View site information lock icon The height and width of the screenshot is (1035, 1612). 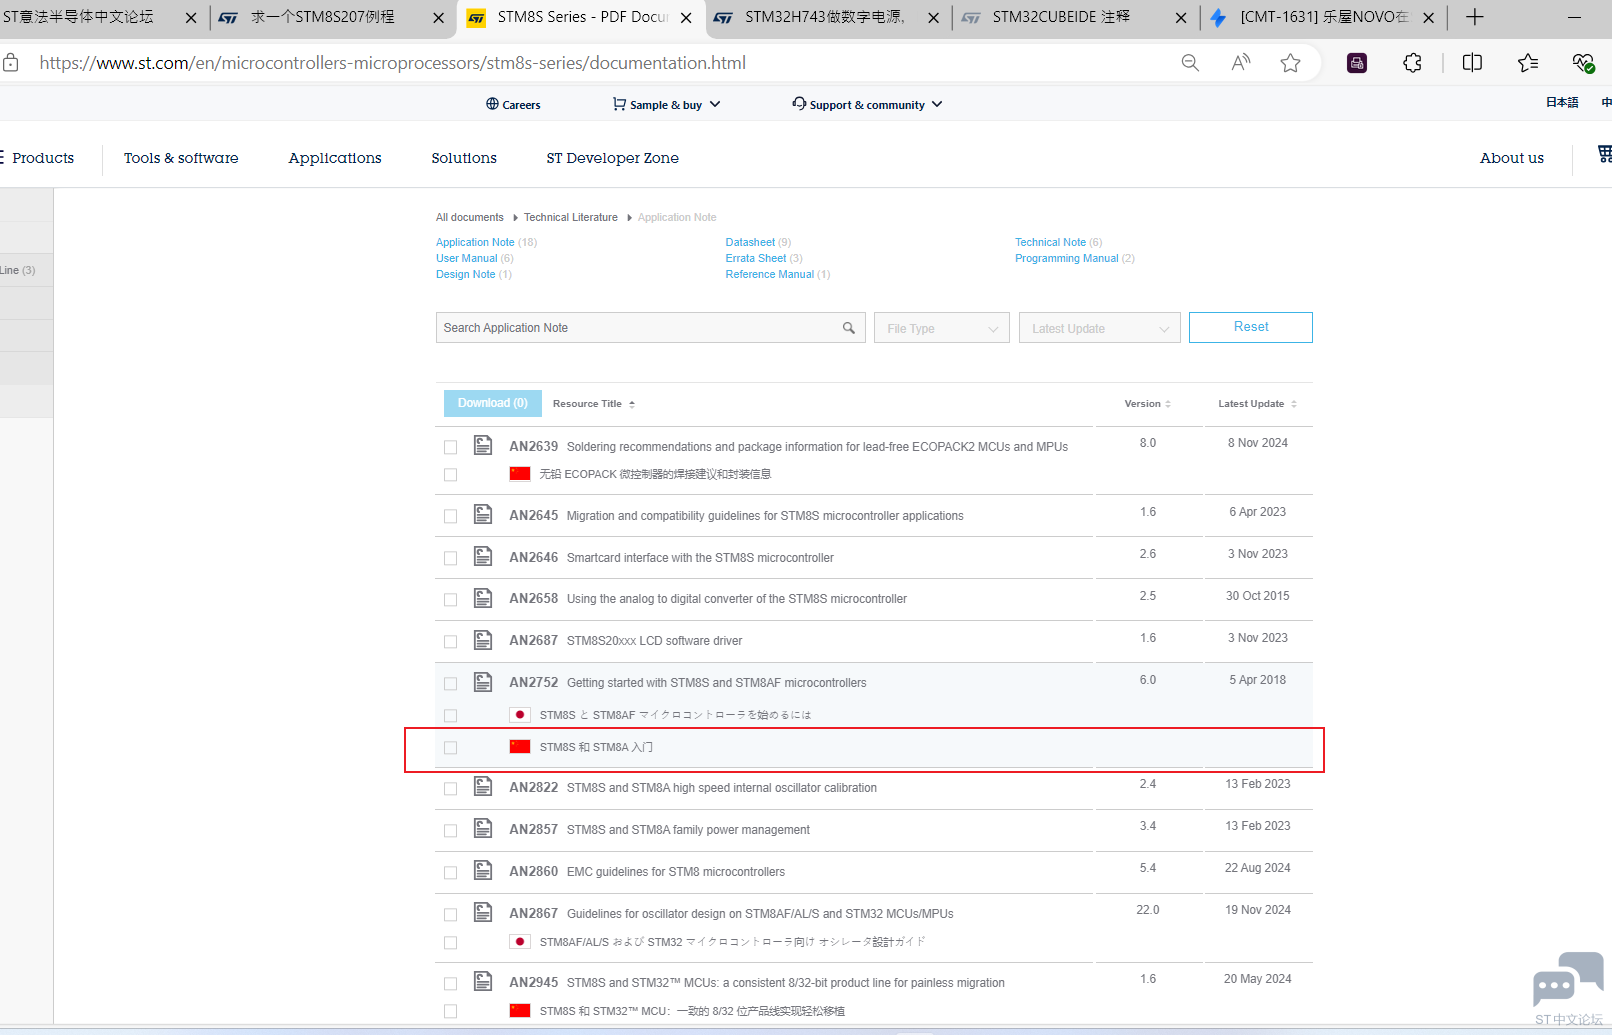[x=11, y=63]
